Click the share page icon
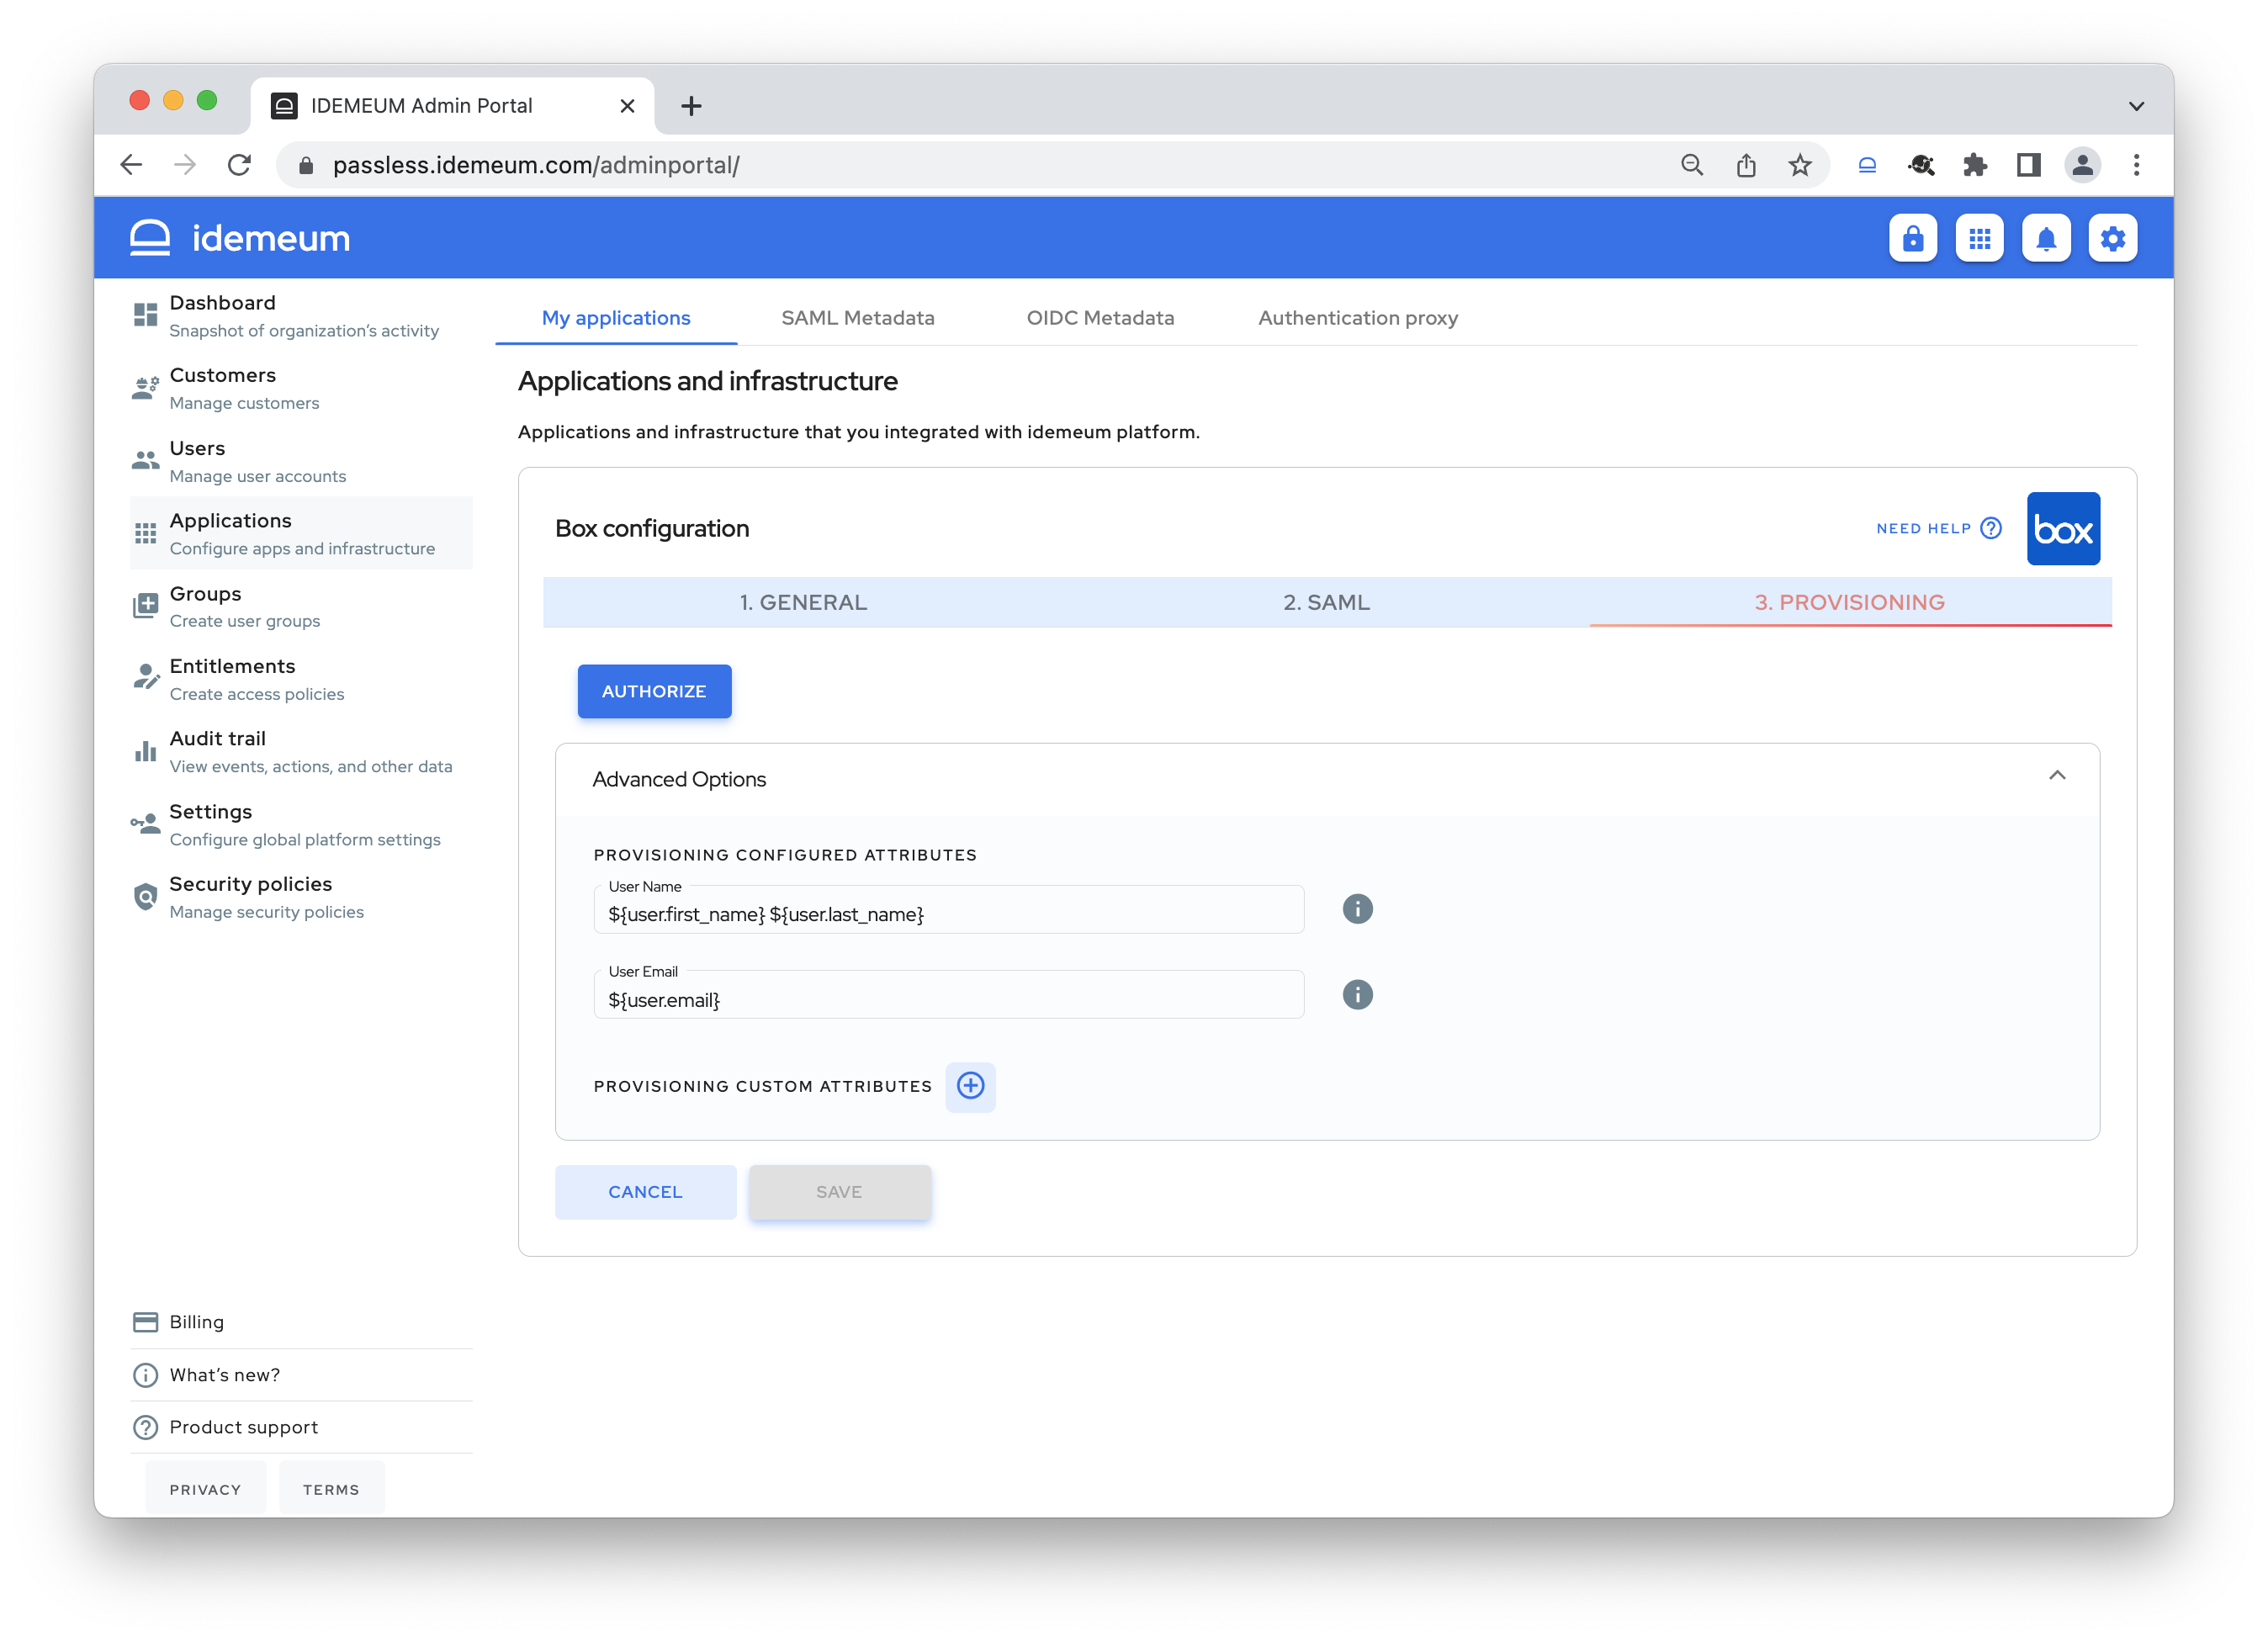This screenshot has width=2268, height=1642. 1745,165
